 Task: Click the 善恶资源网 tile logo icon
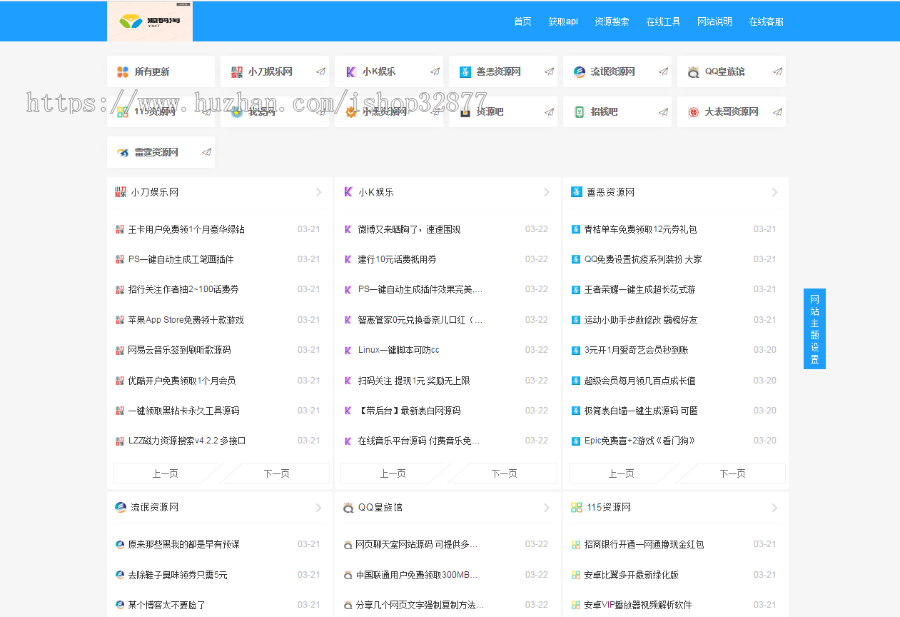tap(465, 72)
